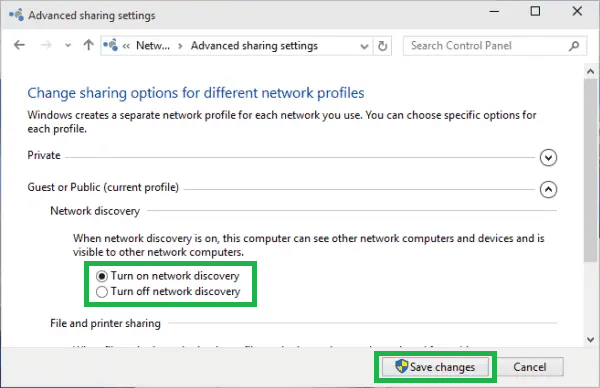Screen dimensions: 600x388
Task: Refresh the Advanced sharing settings page
Action: [x=382, y=46]
